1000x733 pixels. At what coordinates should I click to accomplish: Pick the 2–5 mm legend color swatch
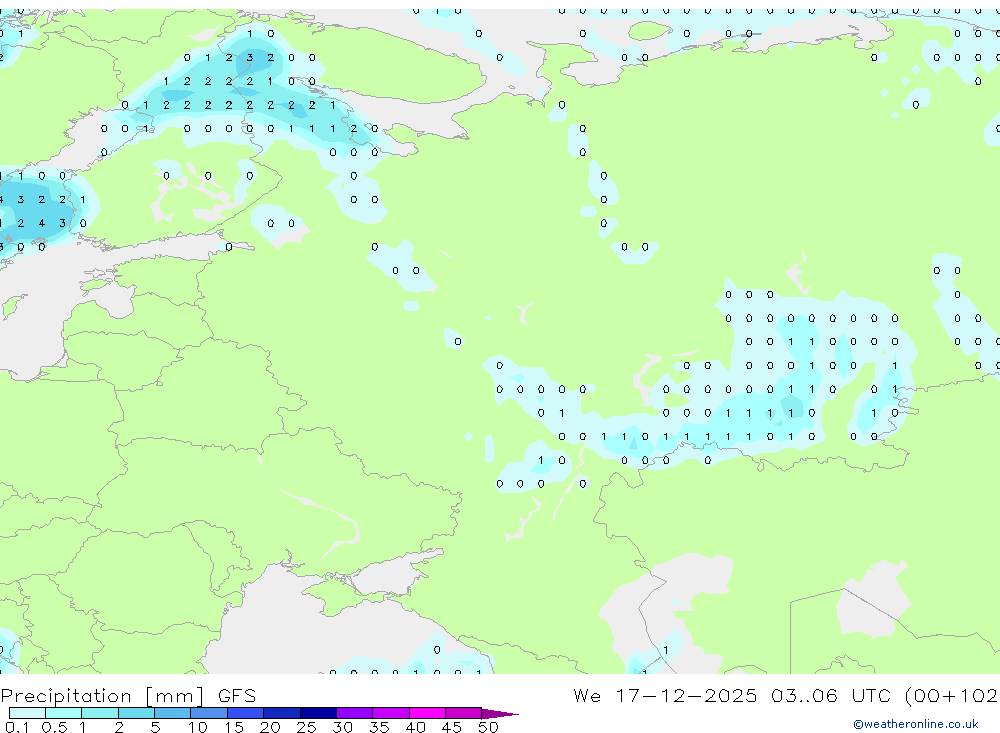coord(136,713)
